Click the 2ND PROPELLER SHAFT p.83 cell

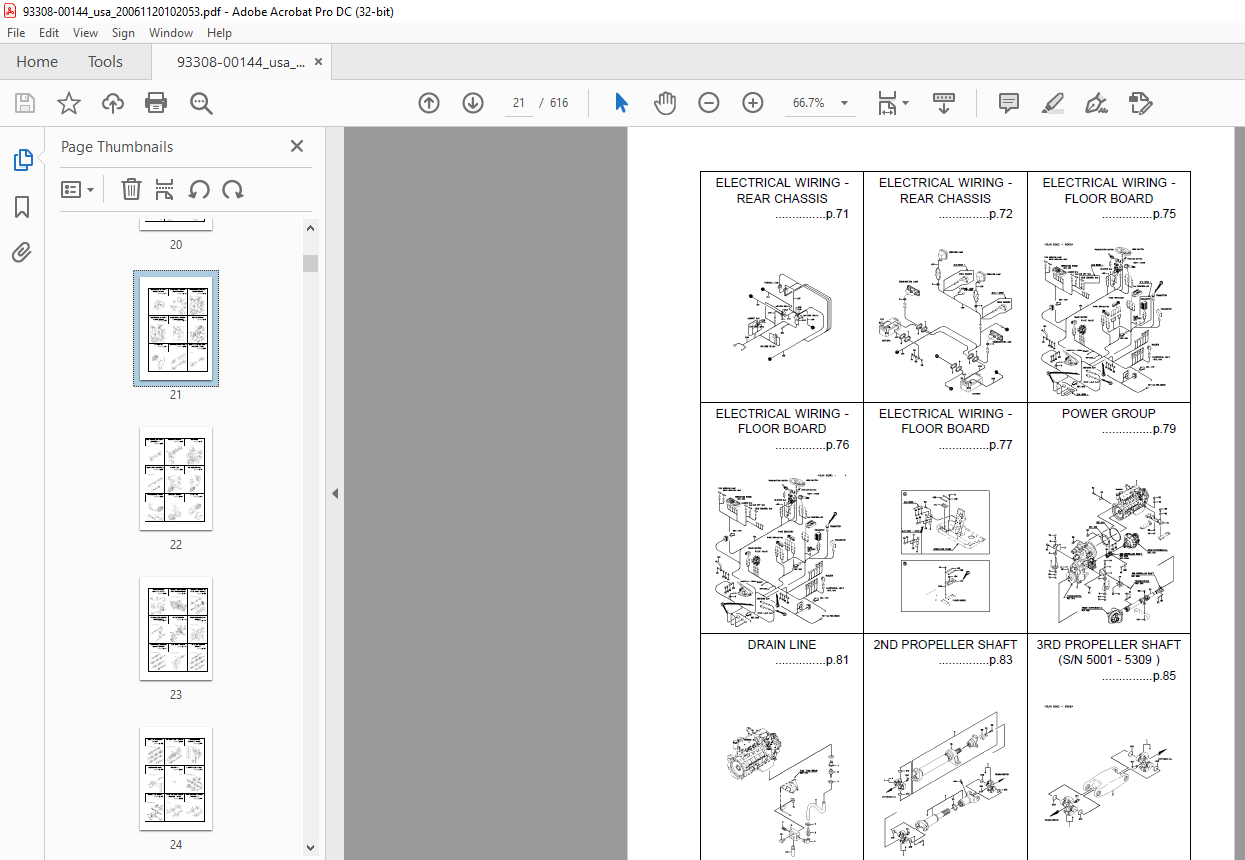click(945, 747)
